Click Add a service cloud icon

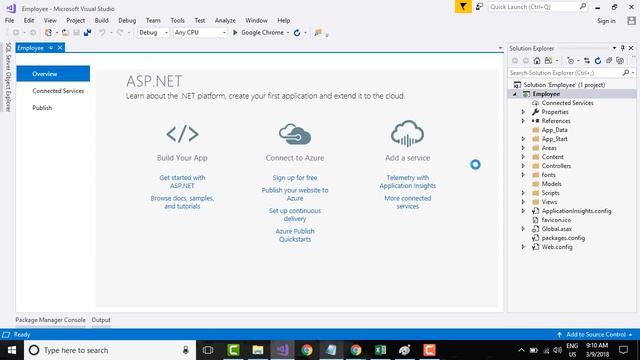(407, 133)
